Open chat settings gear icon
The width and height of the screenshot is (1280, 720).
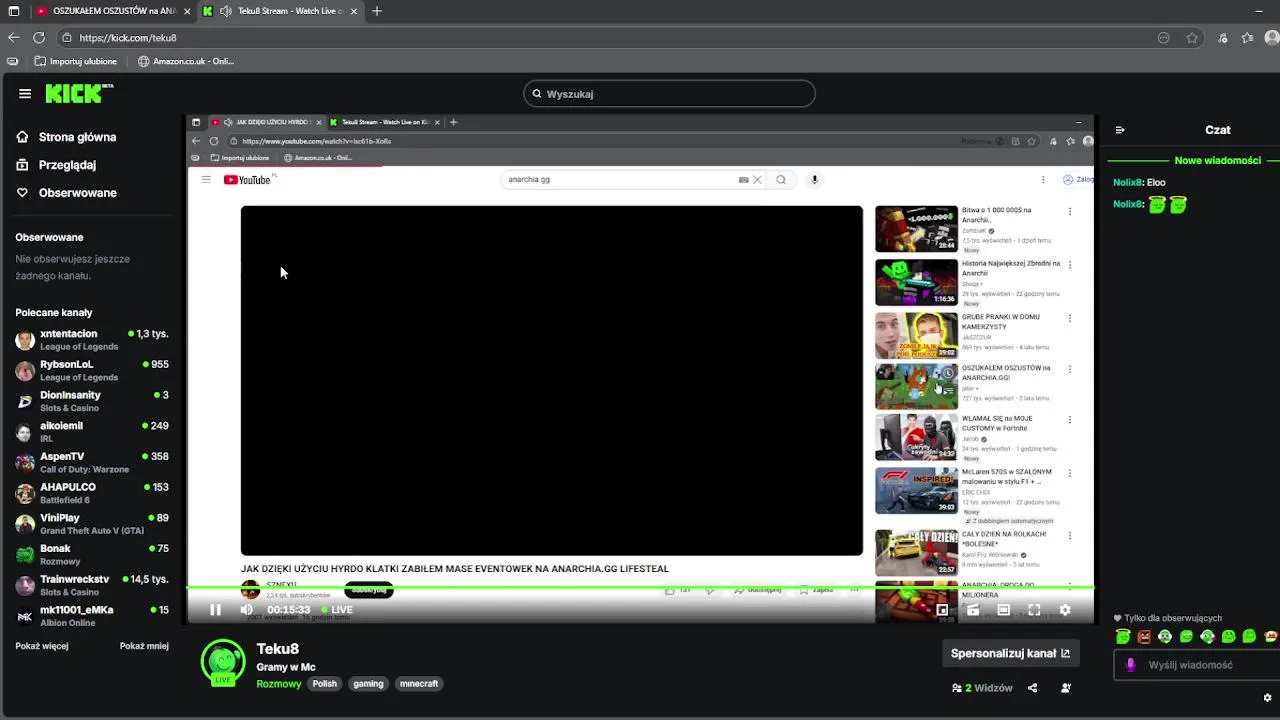click(1267, 698)
